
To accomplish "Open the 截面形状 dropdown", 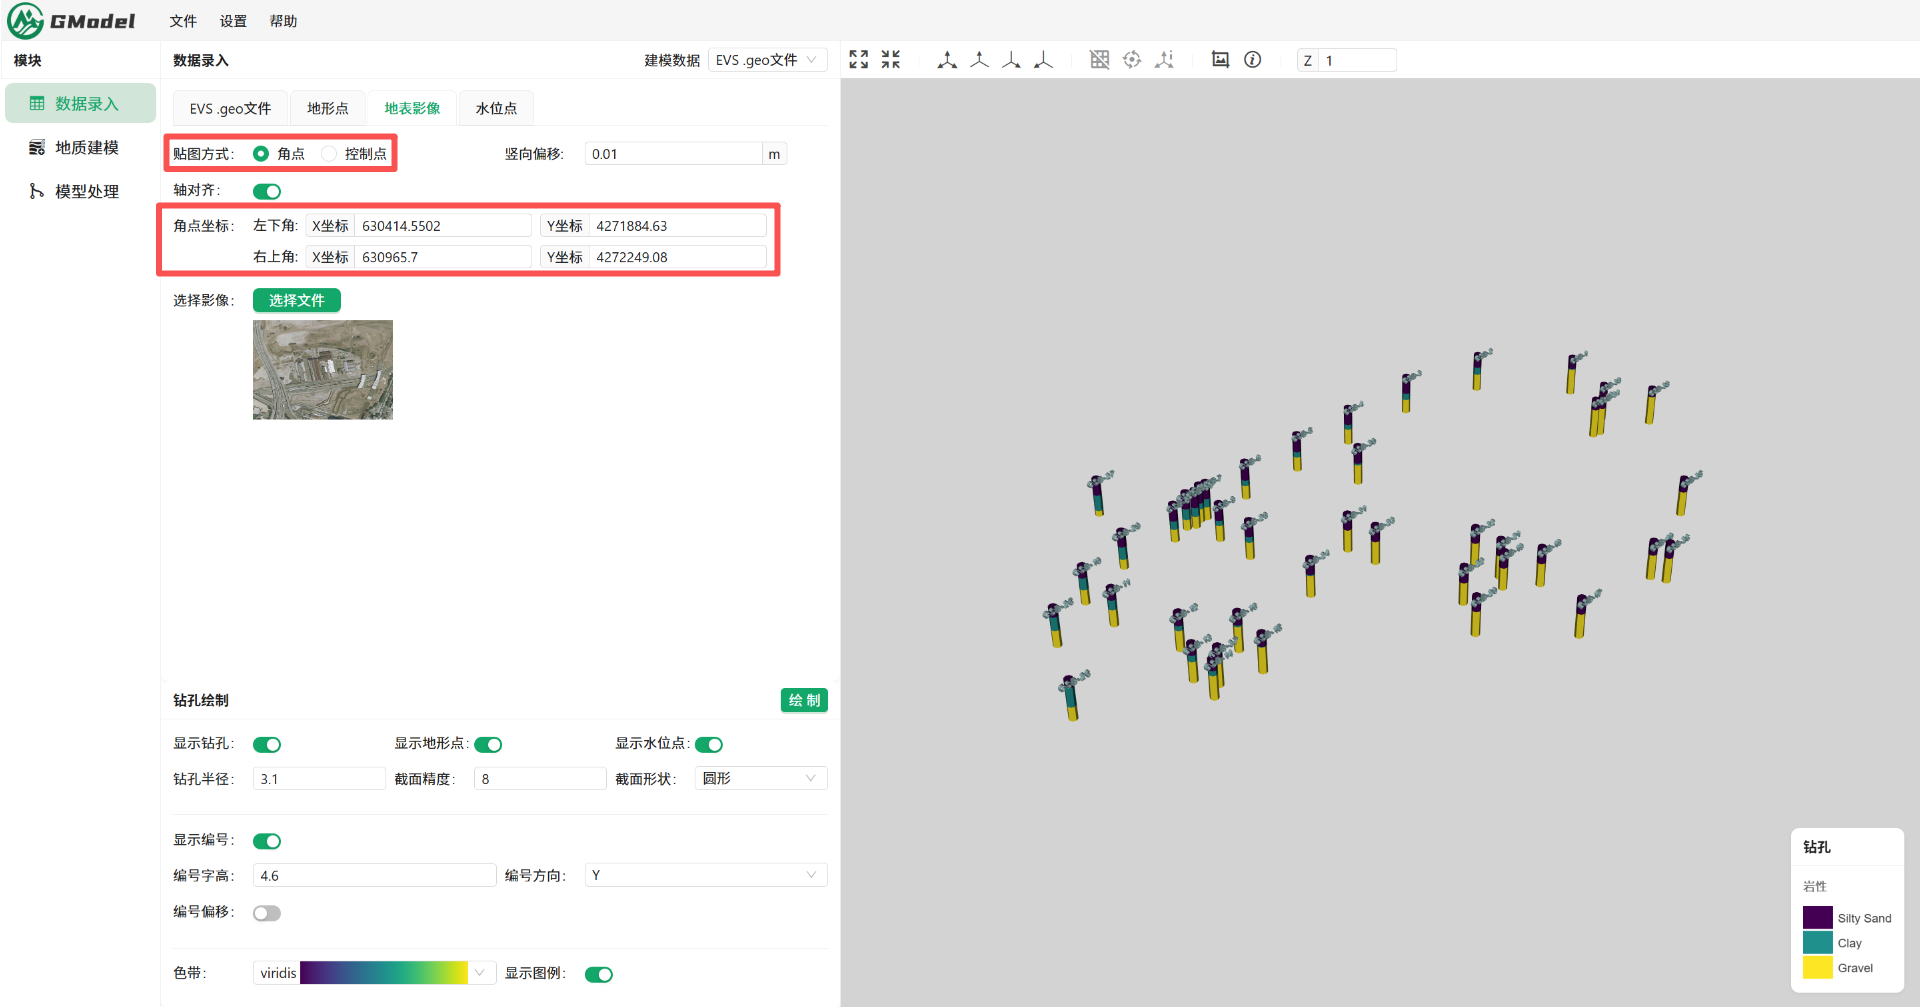I will (x=760, y=779).
